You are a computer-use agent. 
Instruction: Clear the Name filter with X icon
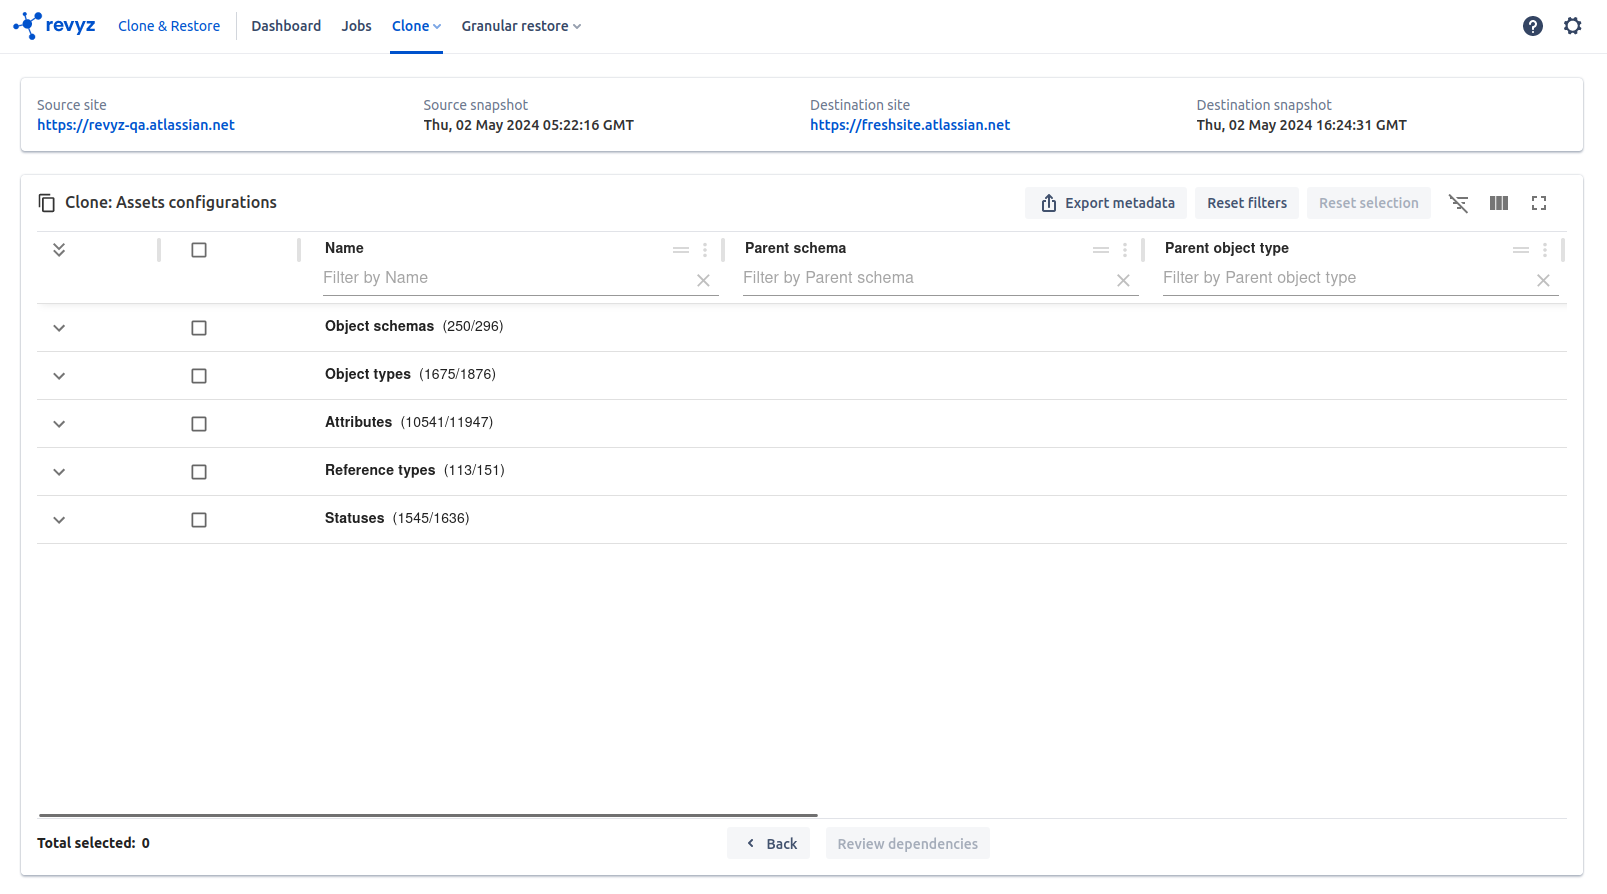pyautogui.click(x=703, y=281)
